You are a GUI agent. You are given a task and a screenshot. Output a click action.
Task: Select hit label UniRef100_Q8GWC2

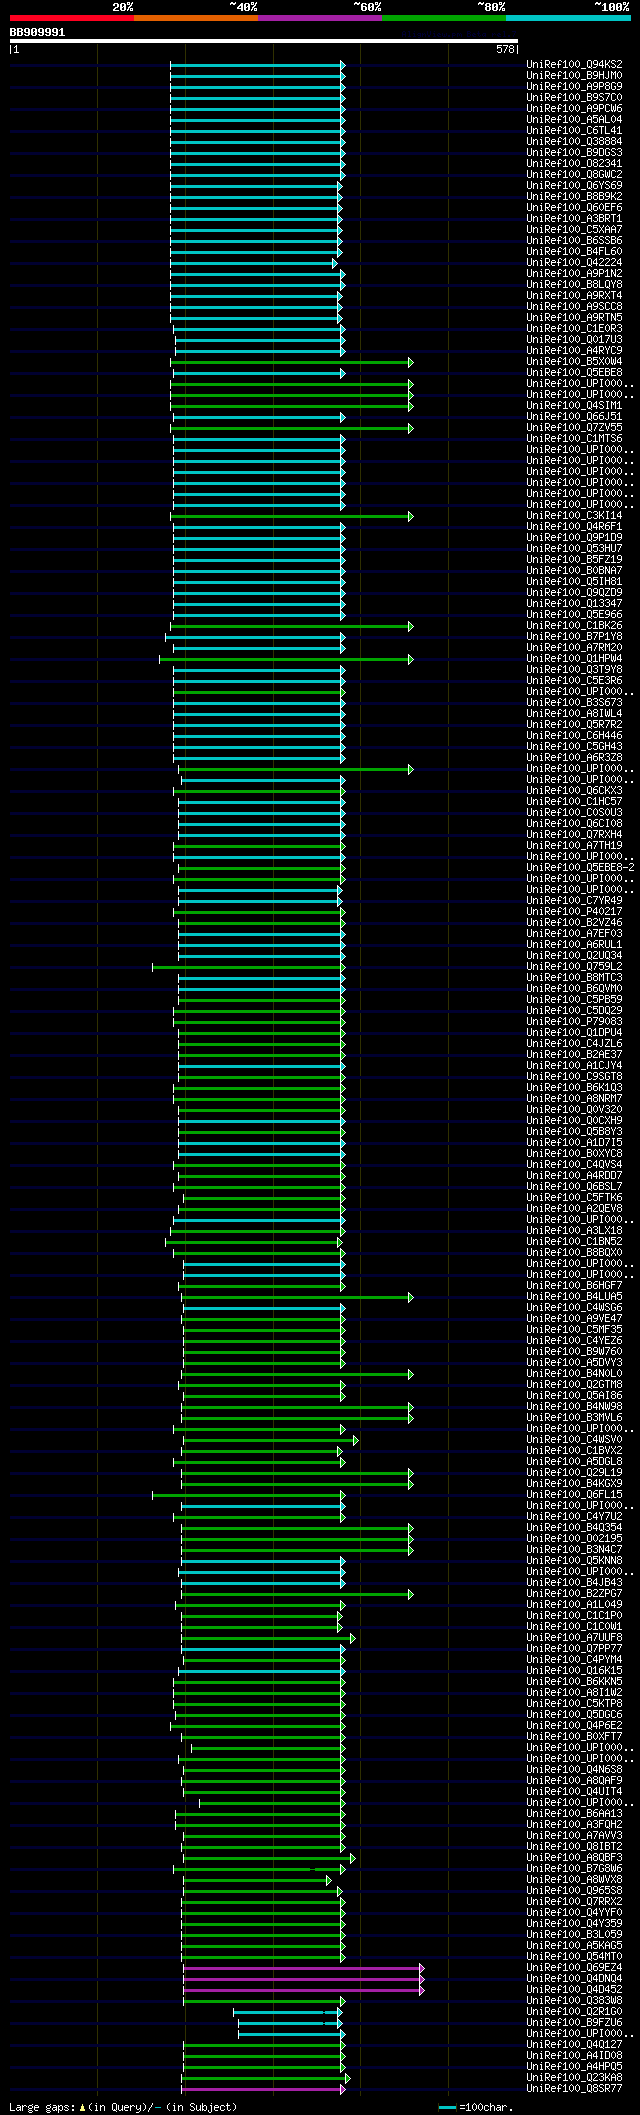(574, 174)
